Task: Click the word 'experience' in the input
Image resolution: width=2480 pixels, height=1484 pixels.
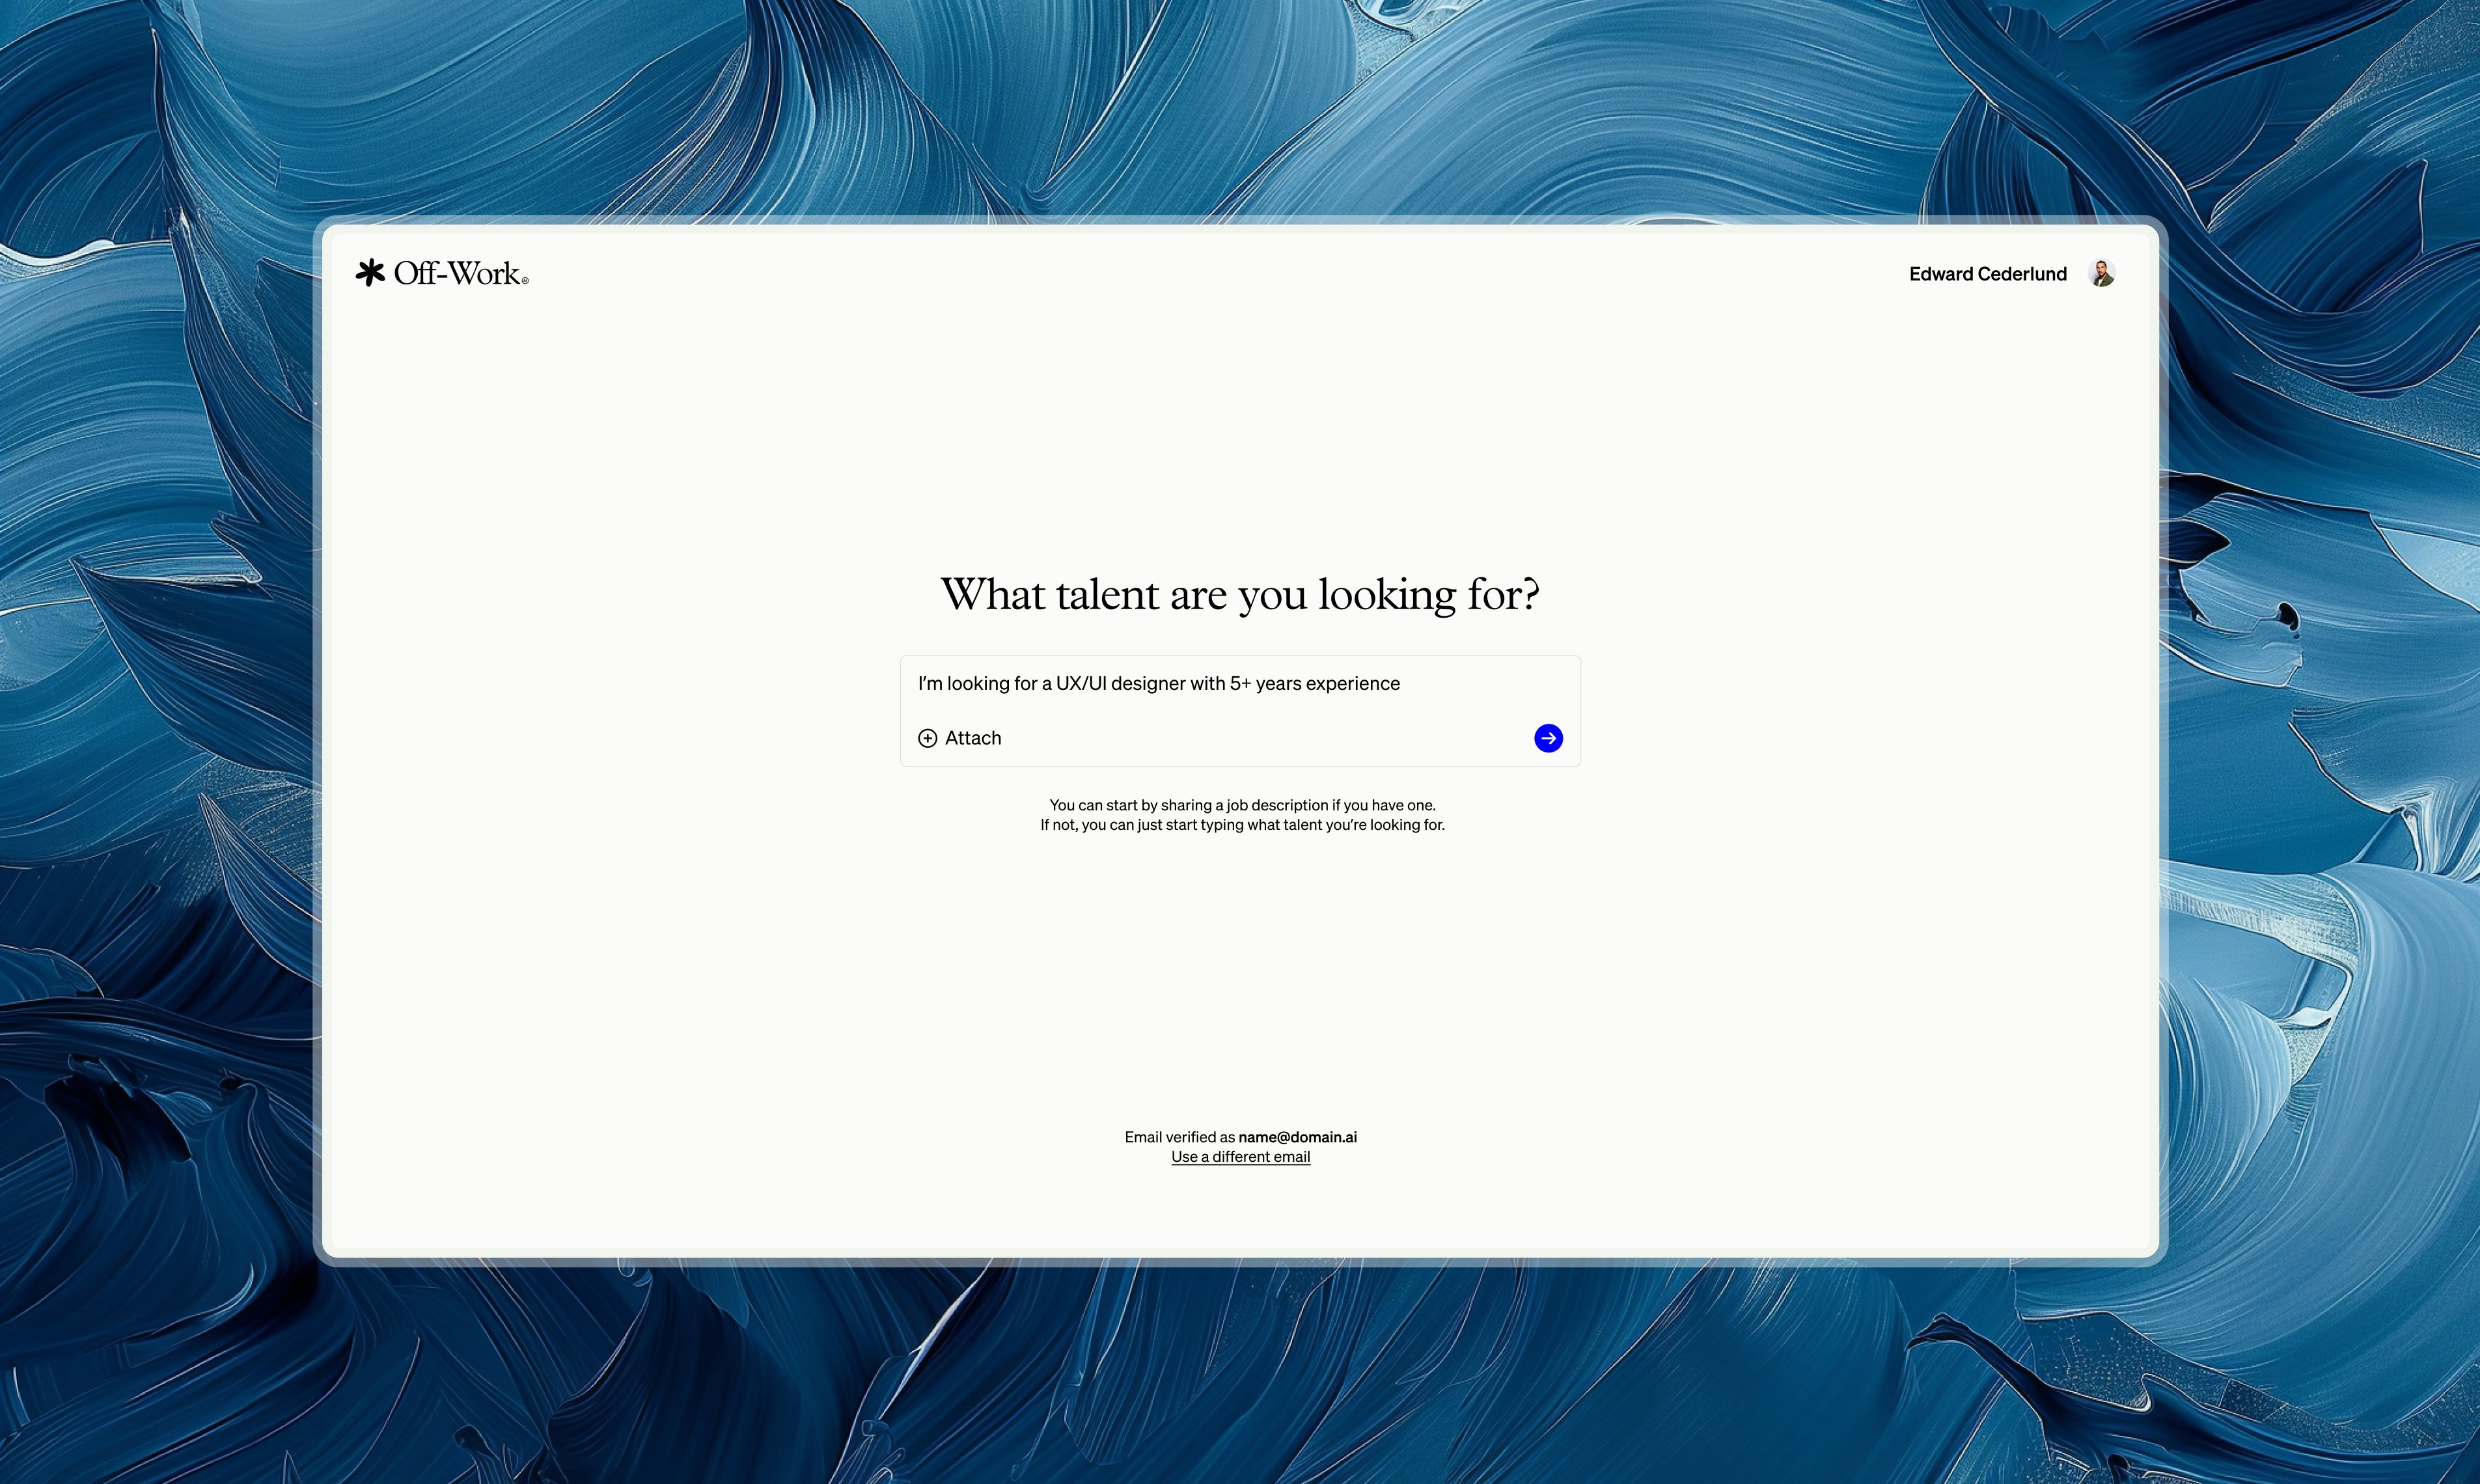Action: tap(1352, 684)
